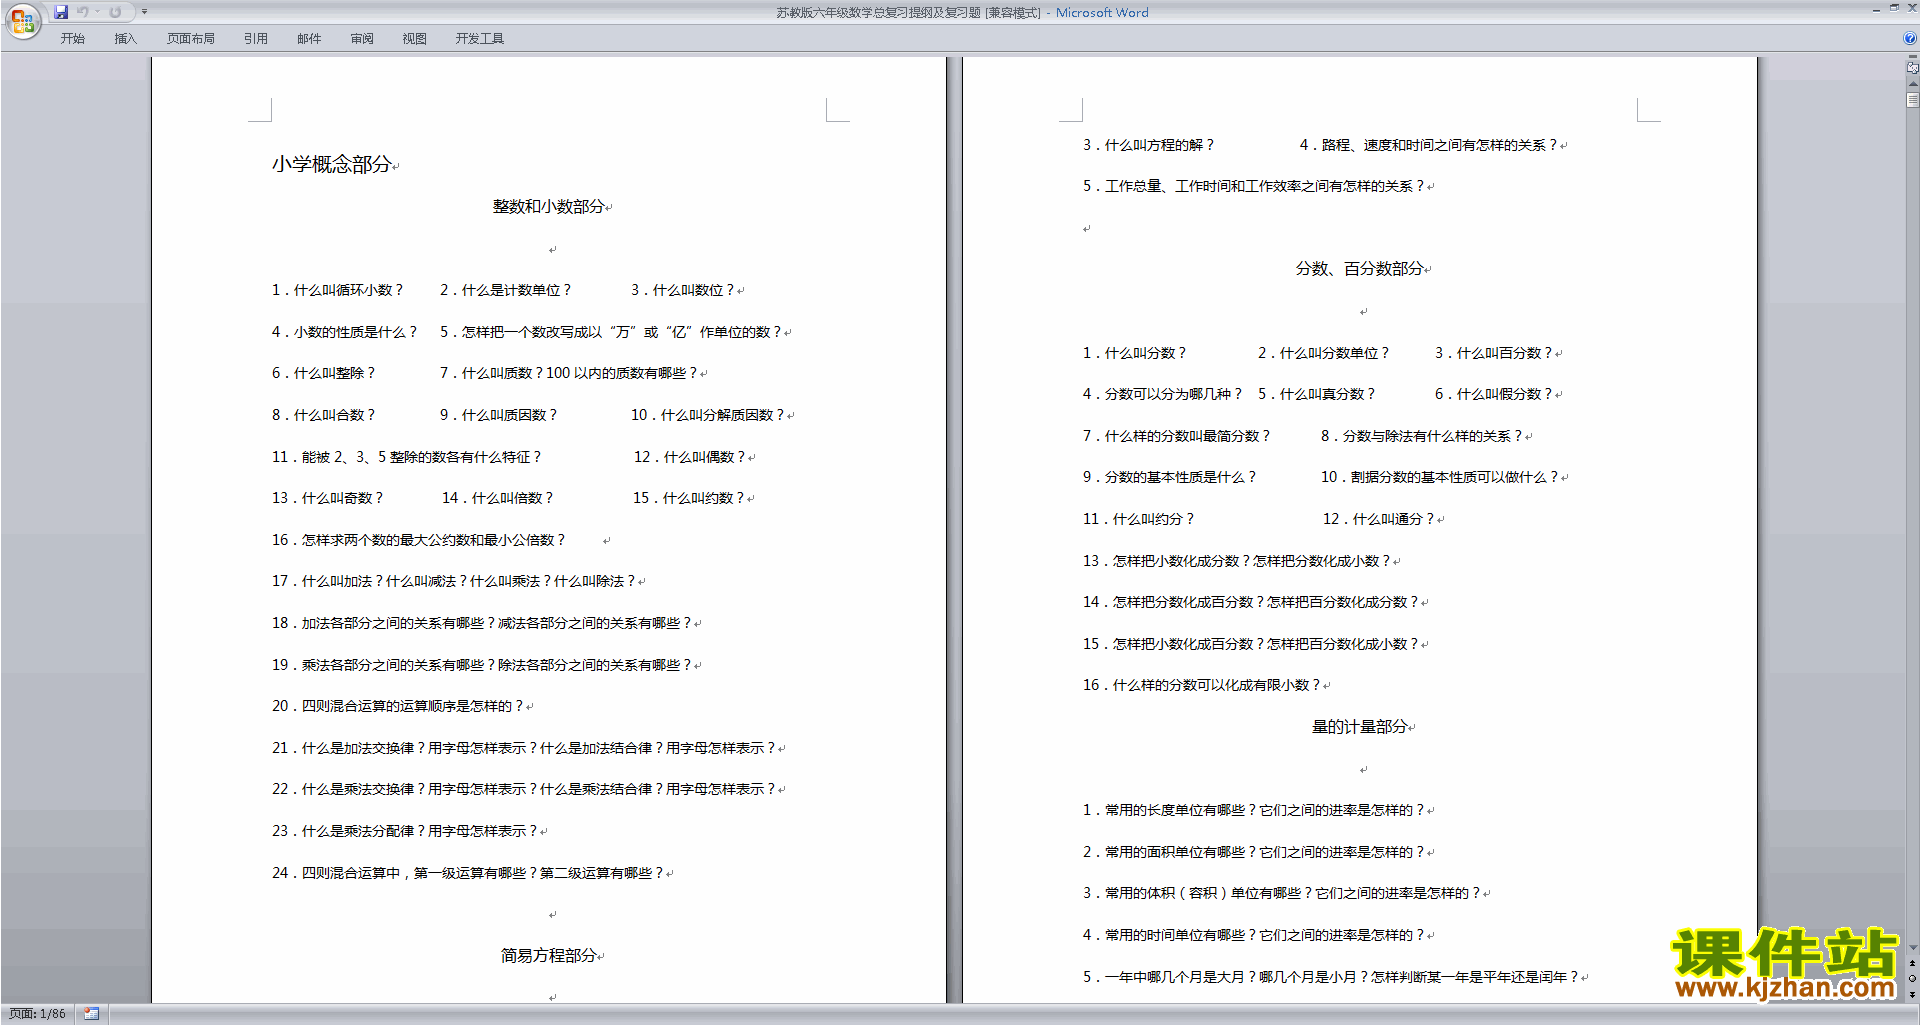Click the vertical scrollbar down arrow
This screenshot has height=1025, width=1920.
tap(1912, 947)
